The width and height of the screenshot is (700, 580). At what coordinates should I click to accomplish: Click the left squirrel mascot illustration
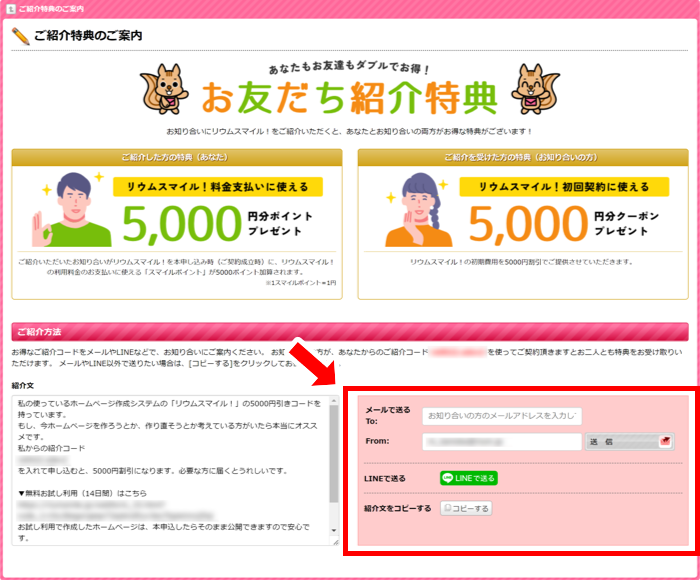(165, 88)
